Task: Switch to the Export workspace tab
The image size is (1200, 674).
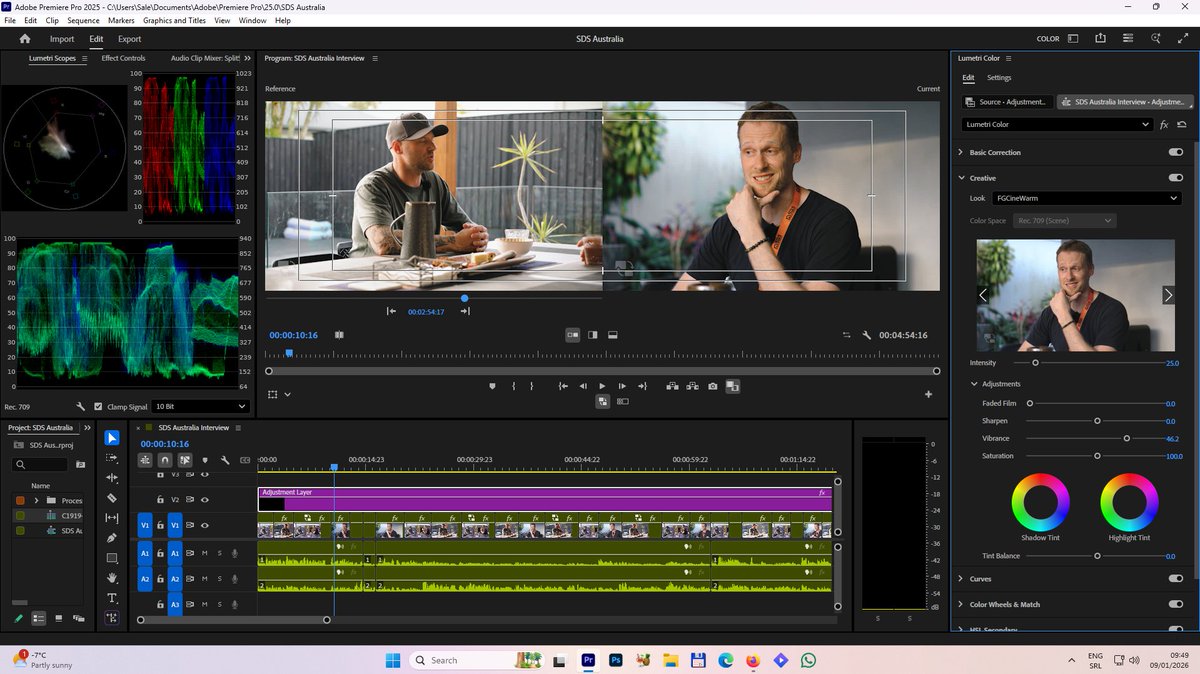Action: 130,39
